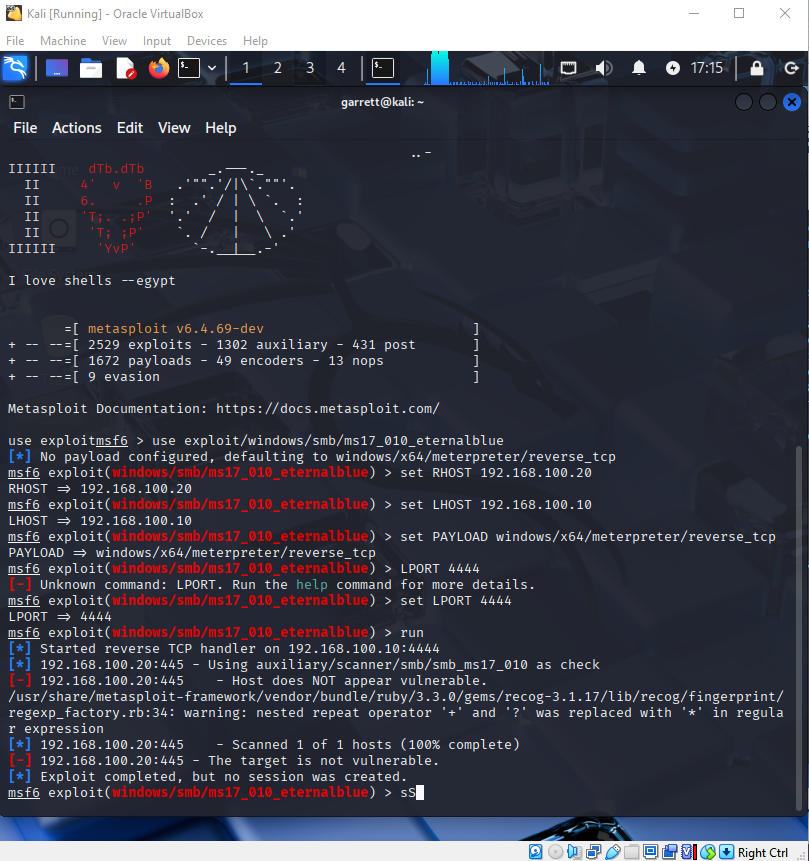Expand the terminal launcher dropdown arrow
Image resolution: width=809 pixels, height=861 pixels.
click(x=212, y=68)
